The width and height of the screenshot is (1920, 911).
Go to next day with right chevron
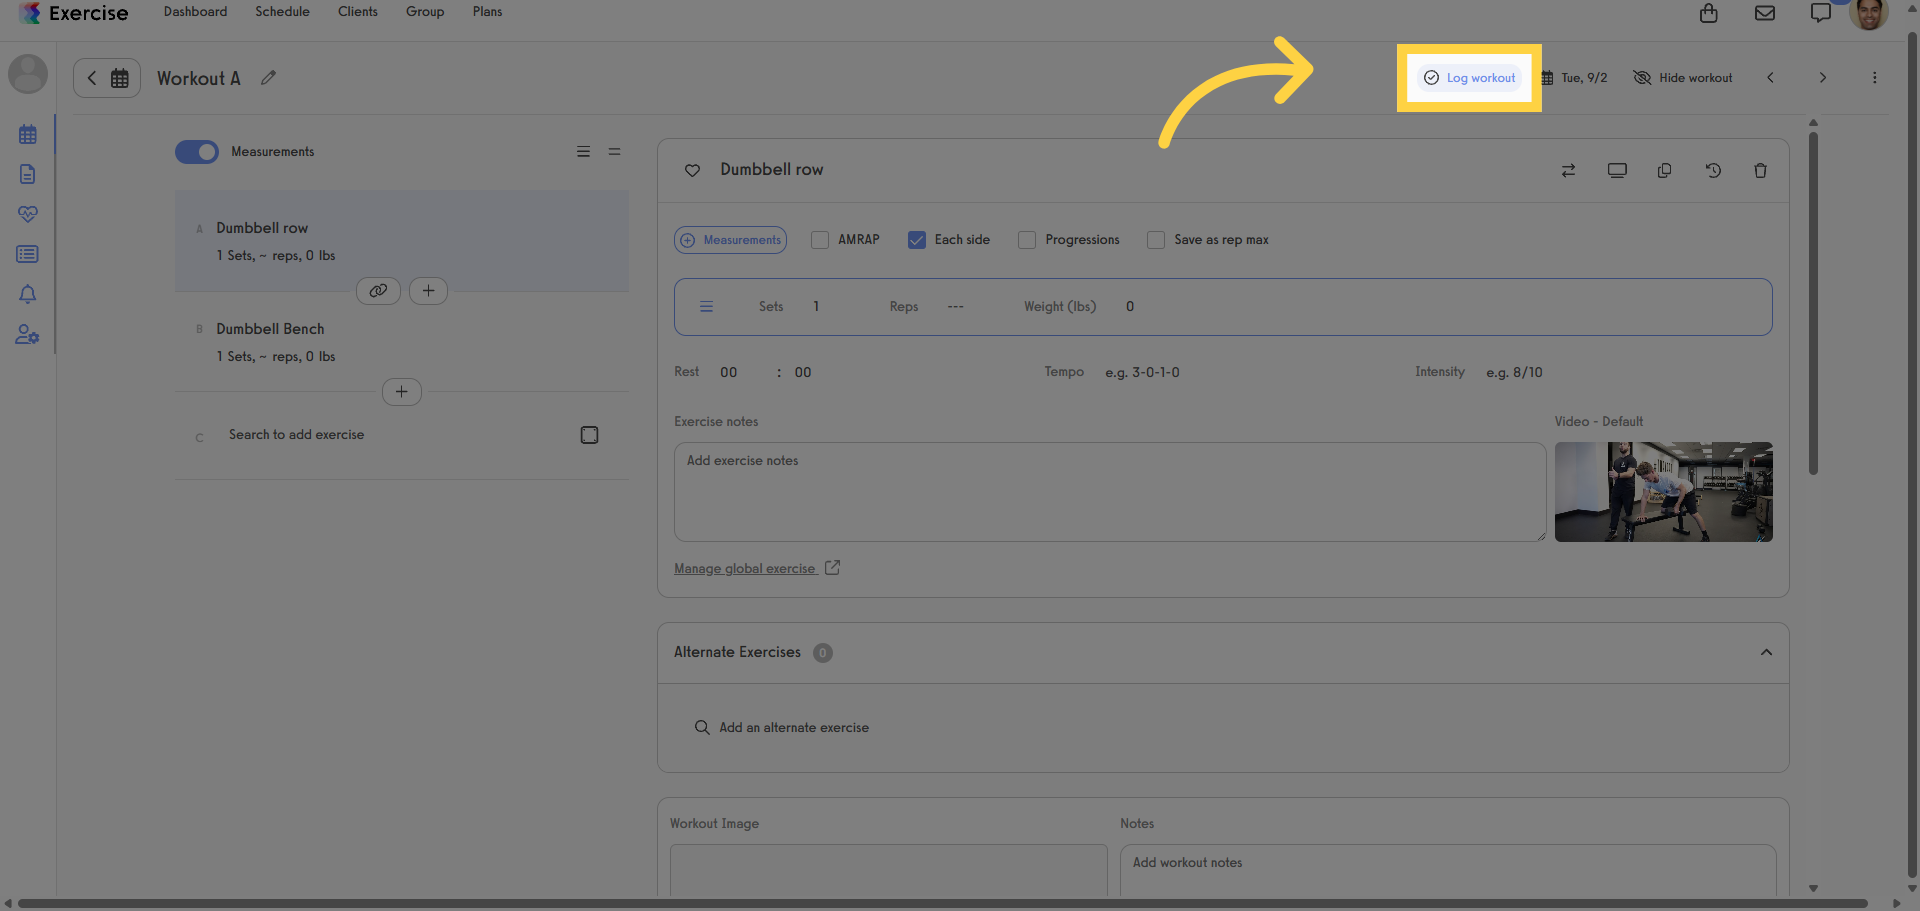coord(1822,78)
